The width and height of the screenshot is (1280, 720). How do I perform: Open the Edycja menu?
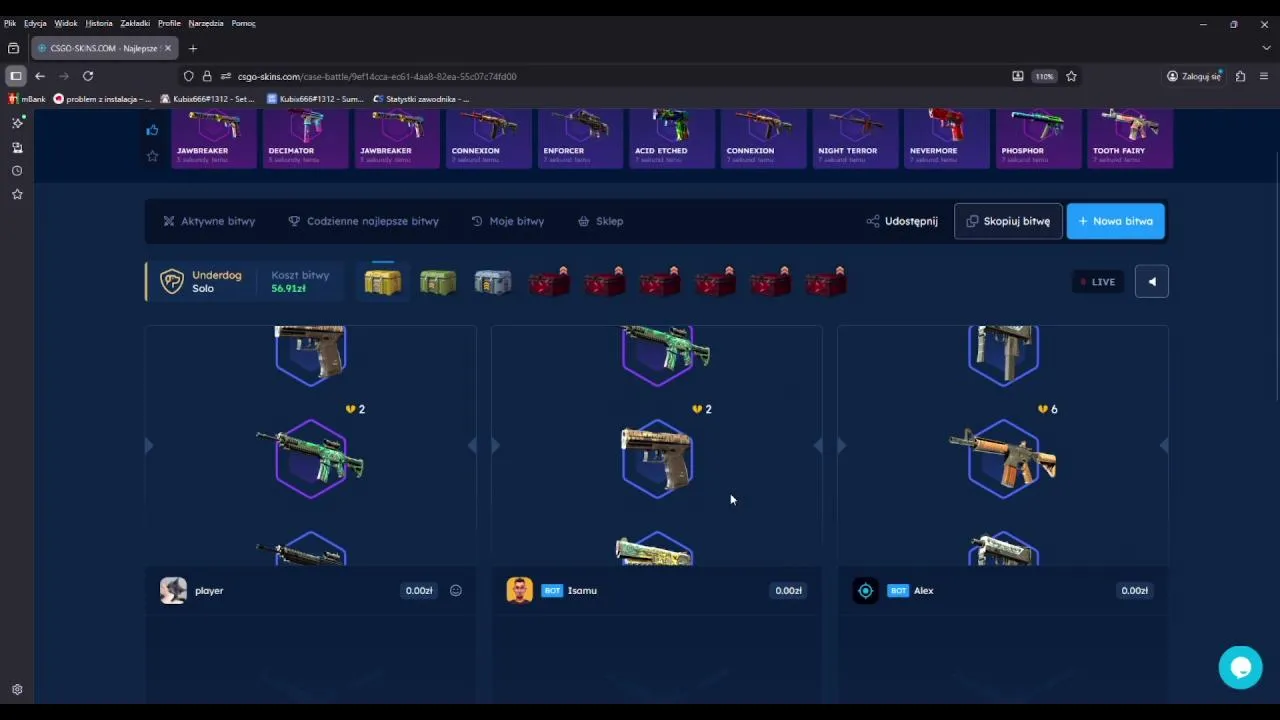(35, 23)
